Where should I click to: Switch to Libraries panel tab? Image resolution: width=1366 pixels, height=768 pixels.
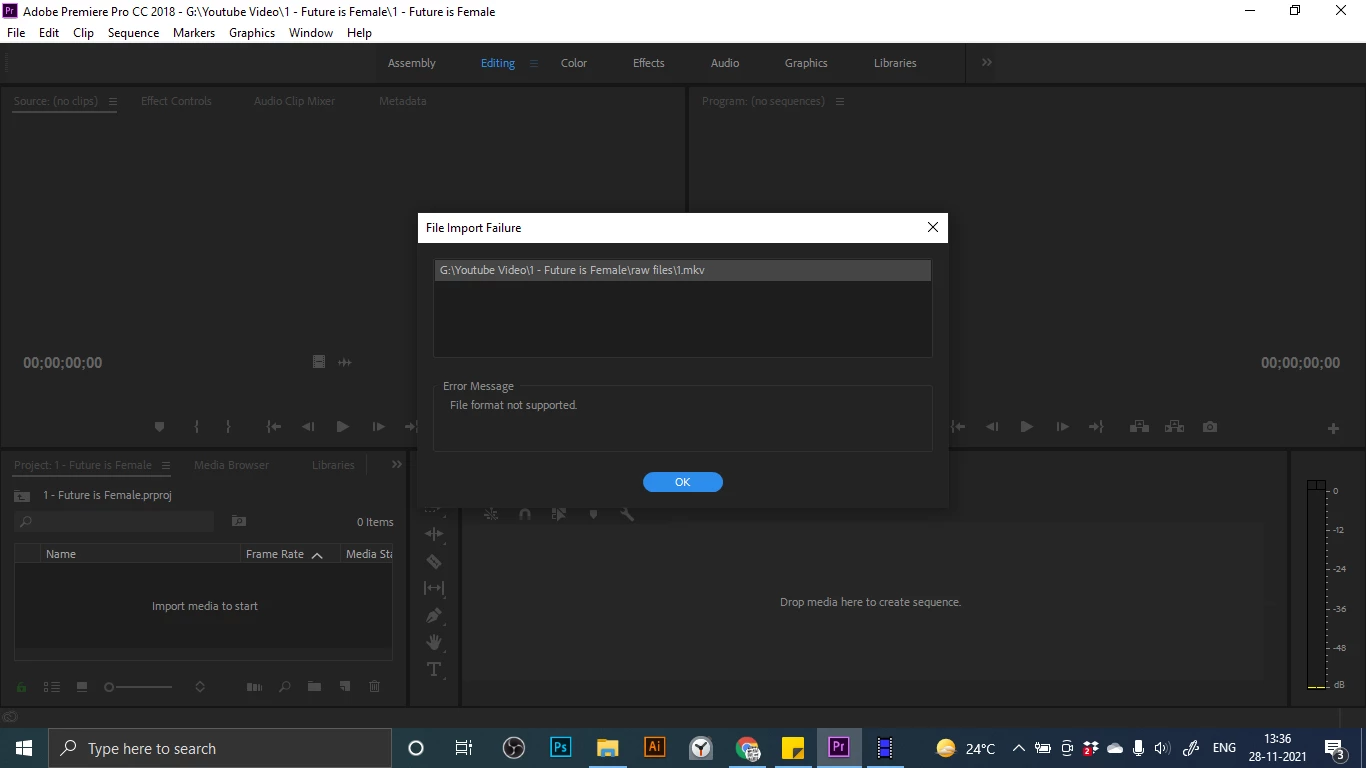(333, 465)
